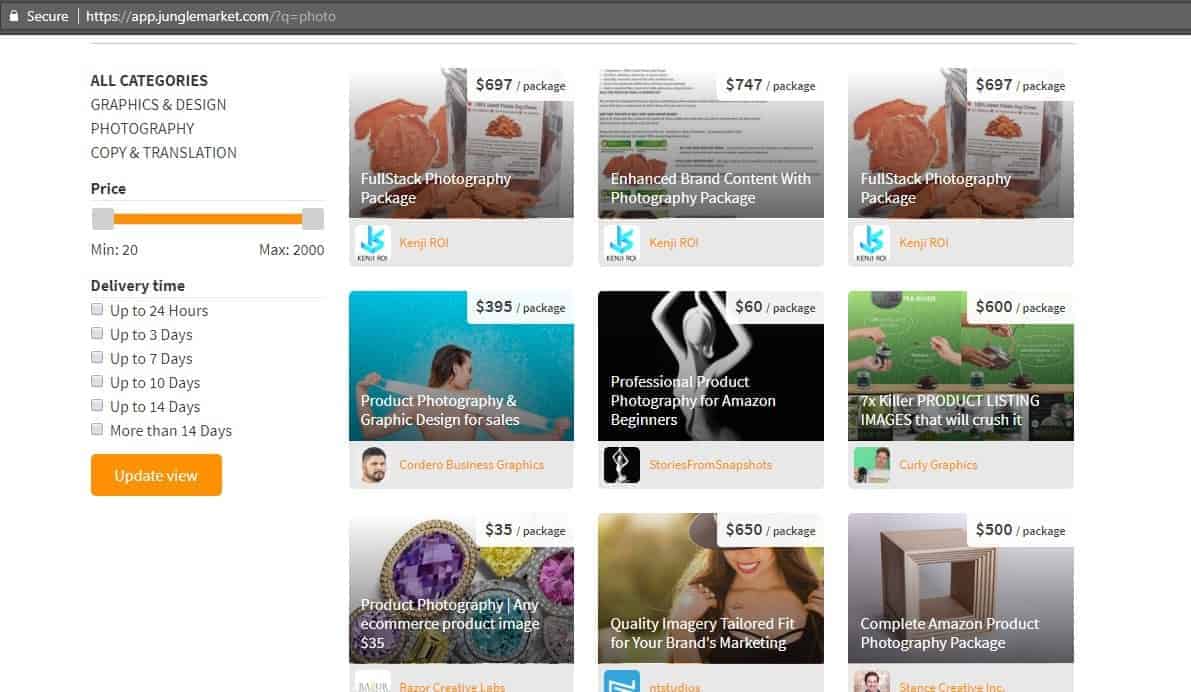The image size is (1191, 692).
Task: Toggle Up to 14 Days checkbox
Action: pos(97,405)
